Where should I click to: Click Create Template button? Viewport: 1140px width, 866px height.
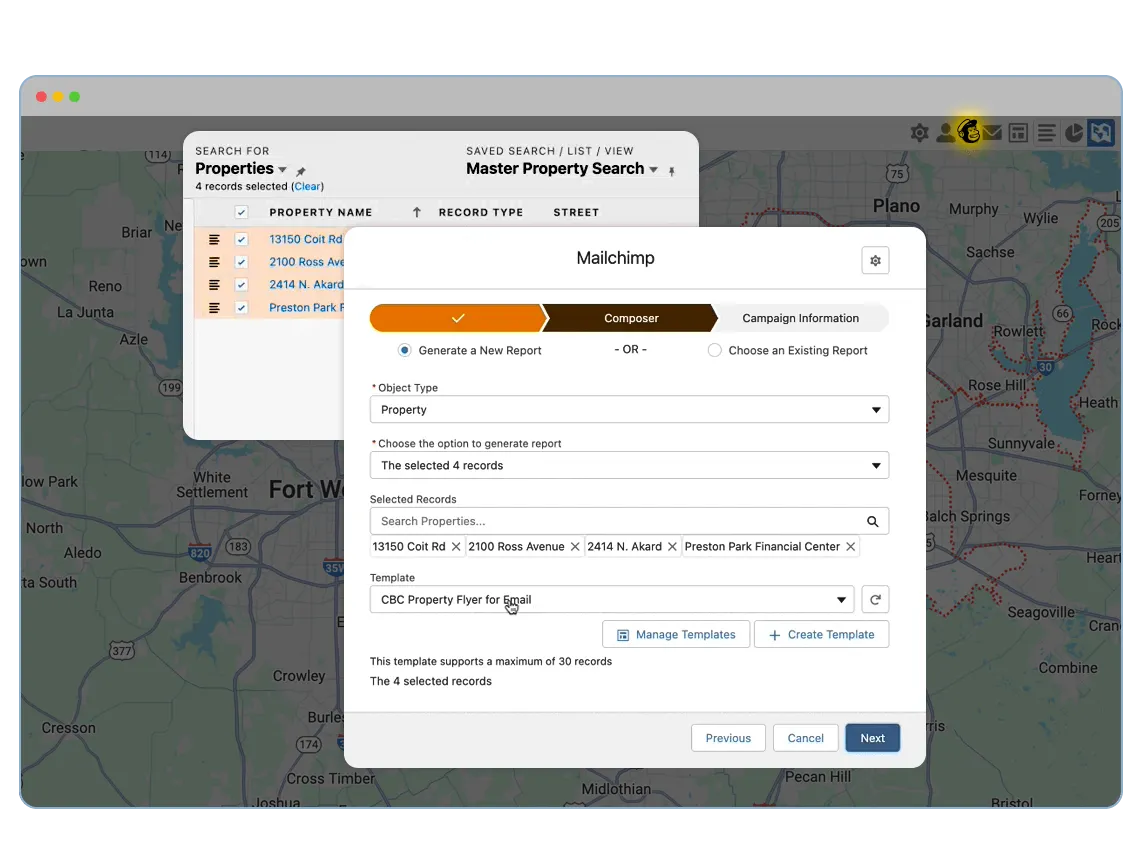[x=822, y=635]
